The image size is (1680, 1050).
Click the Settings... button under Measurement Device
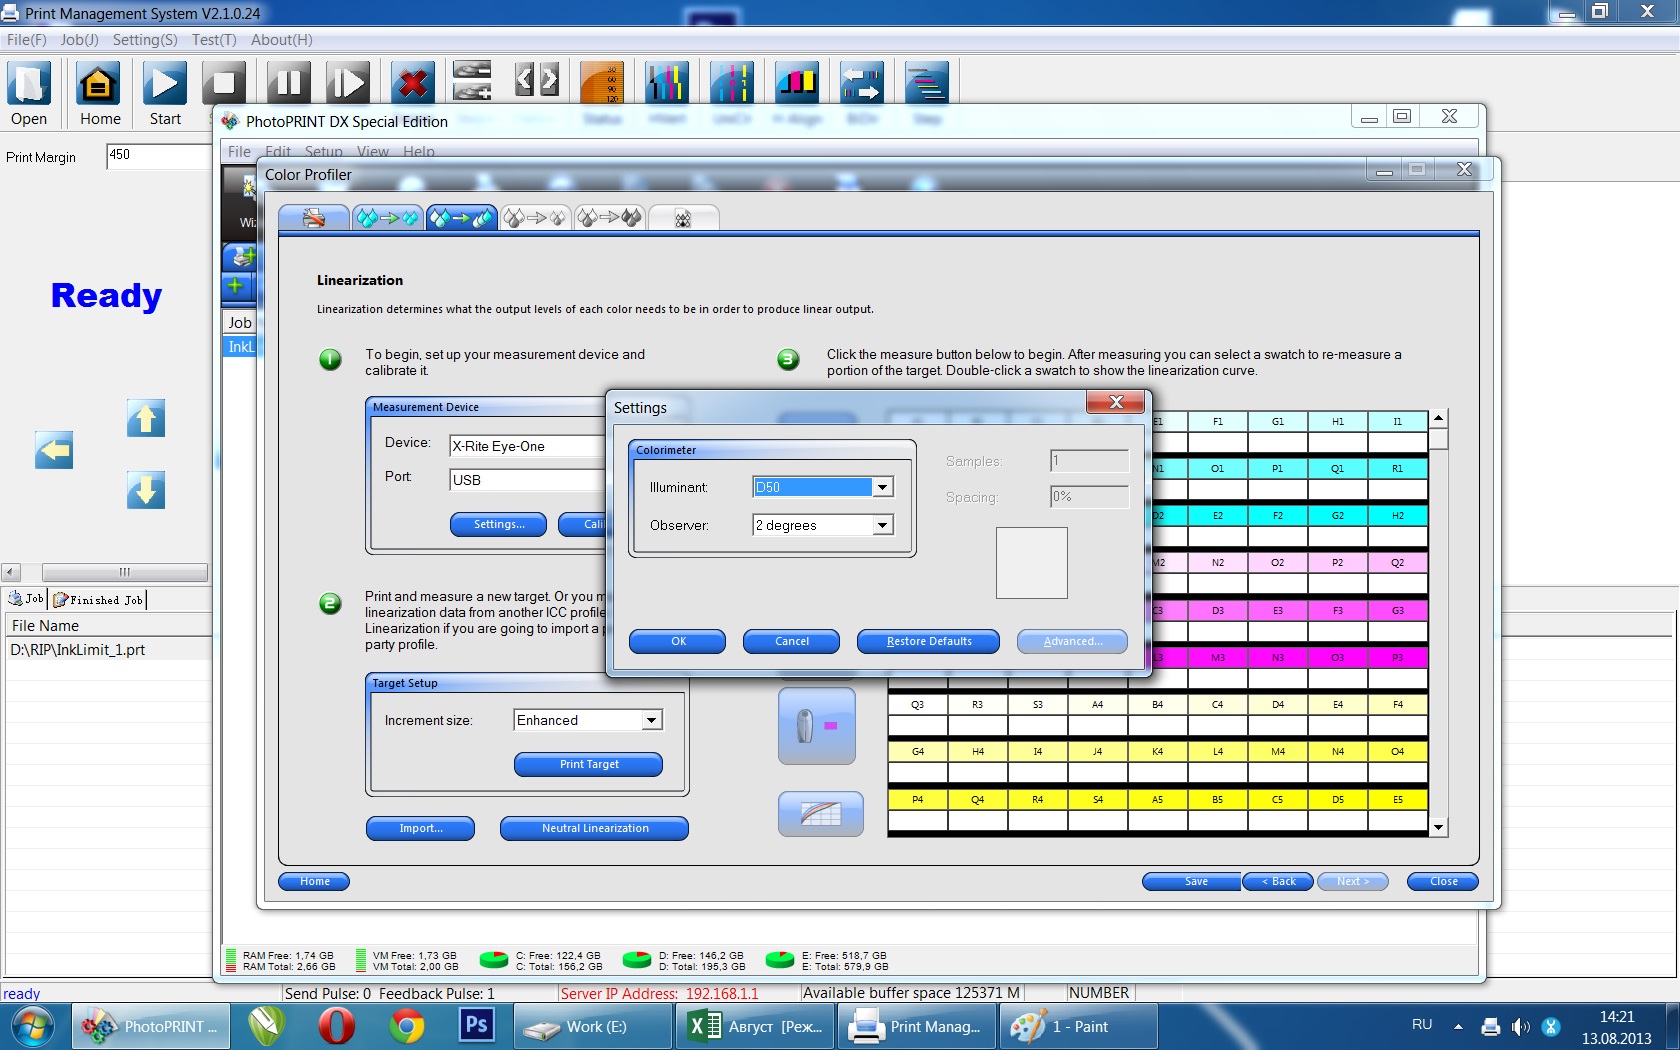coord(498,524)
